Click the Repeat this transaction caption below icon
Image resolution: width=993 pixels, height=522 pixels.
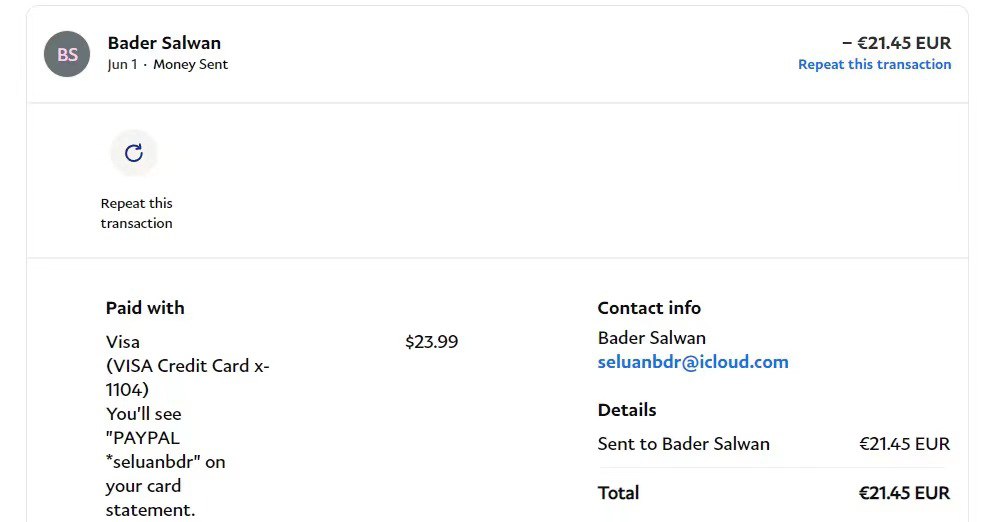[x=137, y=213]
